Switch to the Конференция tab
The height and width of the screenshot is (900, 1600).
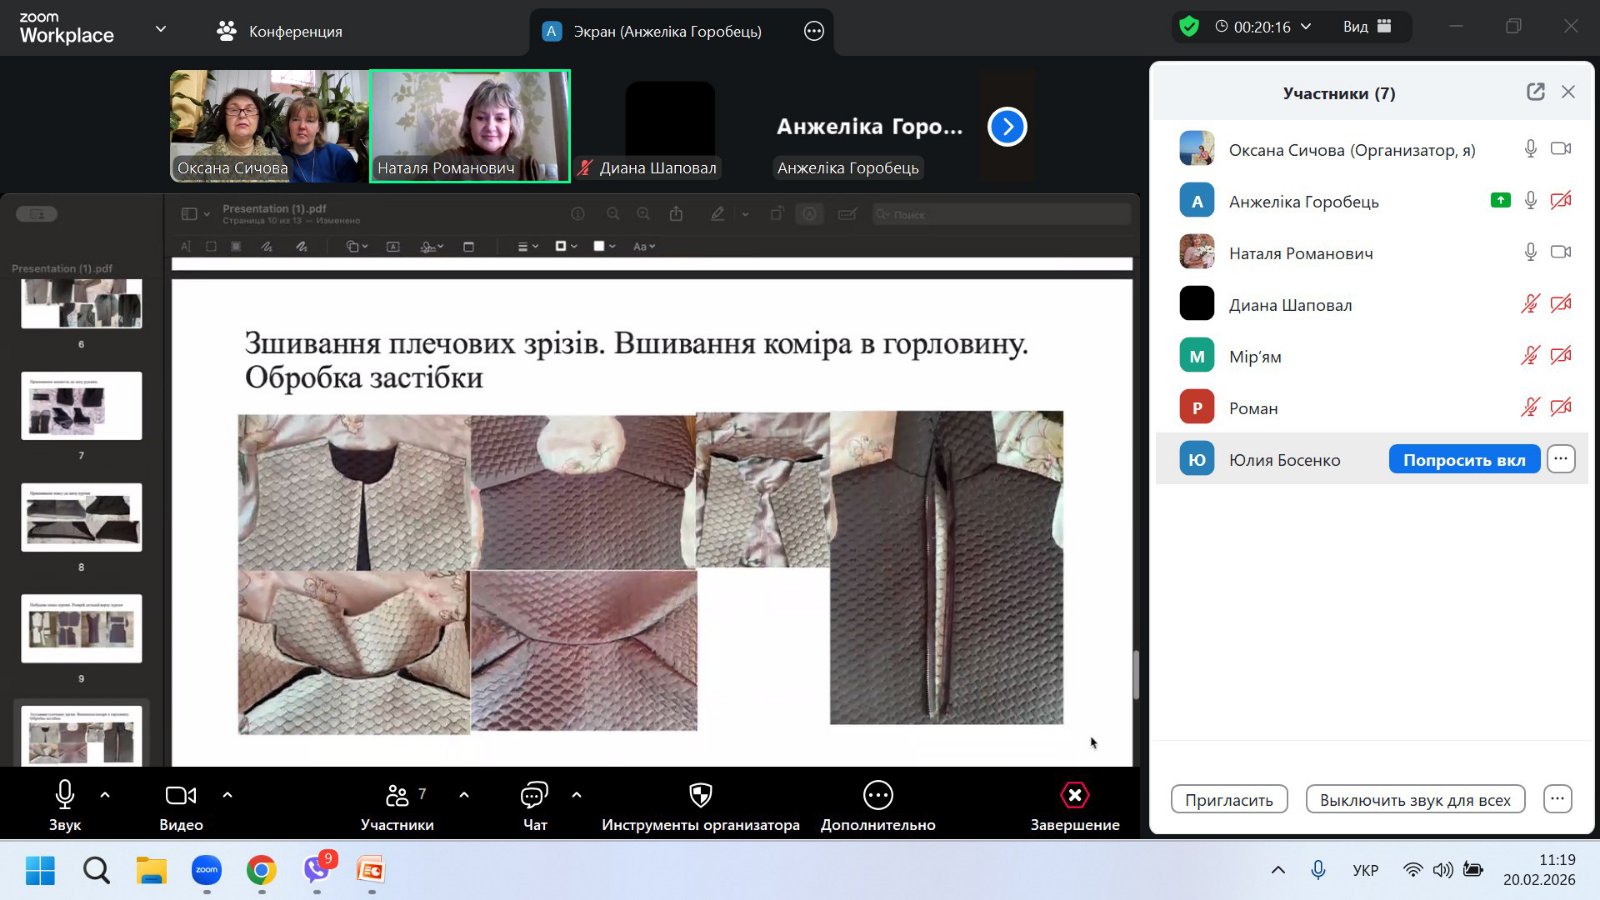[280, 31]
